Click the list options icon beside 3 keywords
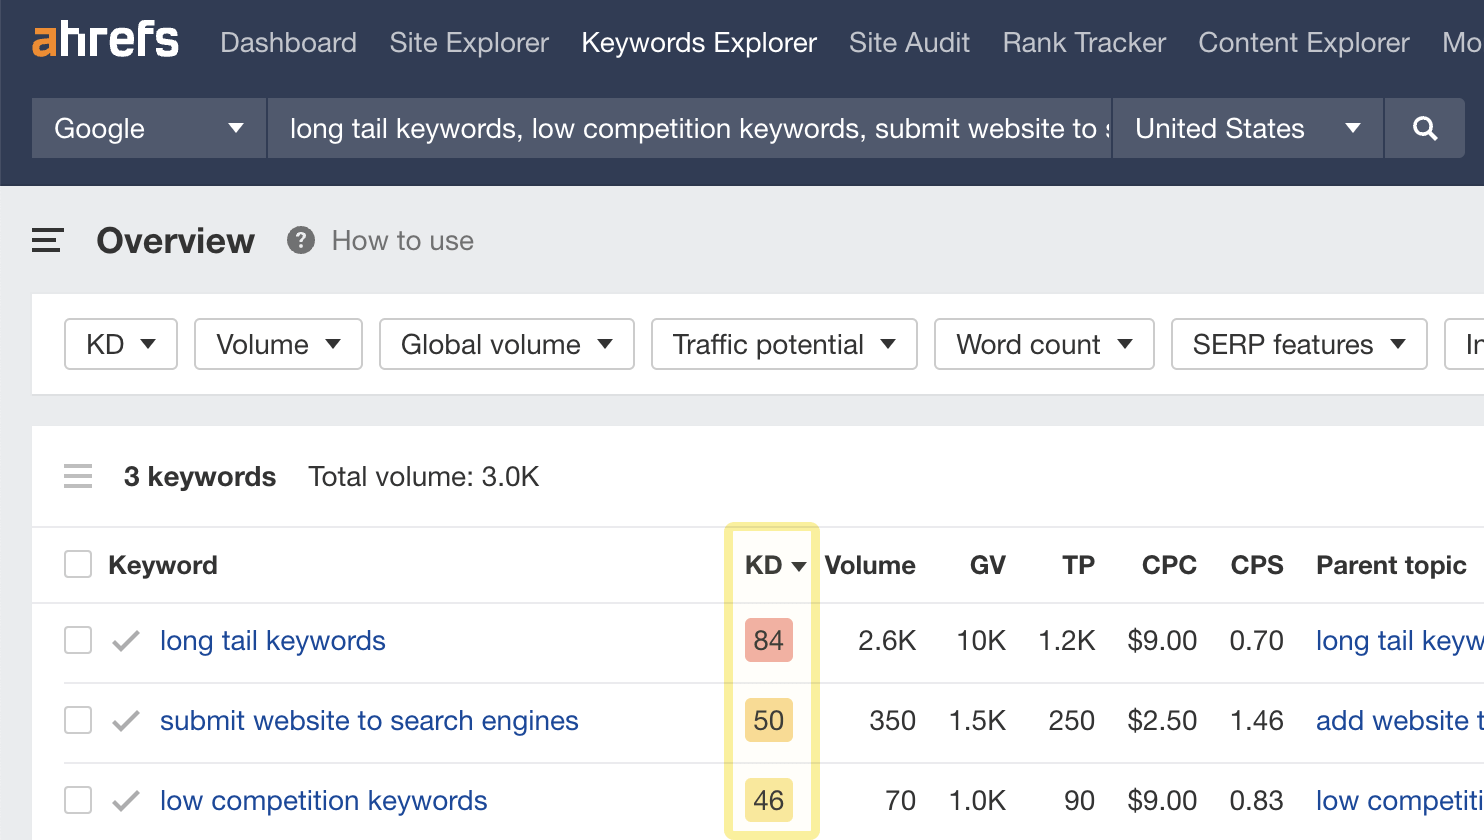1484x840 pixels. pyautogui.click(x=78, y=477)
